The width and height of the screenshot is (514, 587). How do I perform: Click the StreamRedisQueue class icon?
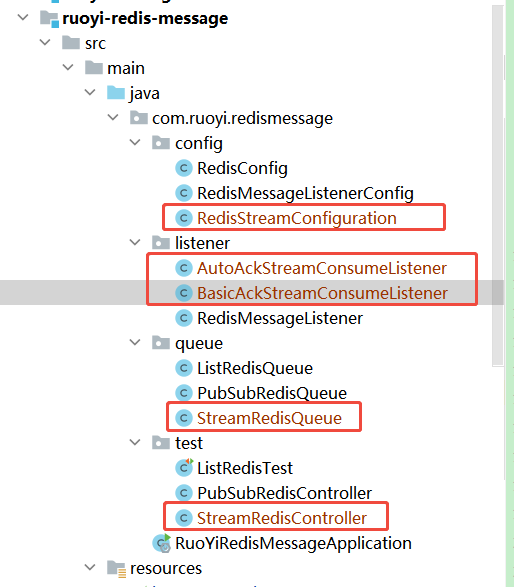coord(184,418)
